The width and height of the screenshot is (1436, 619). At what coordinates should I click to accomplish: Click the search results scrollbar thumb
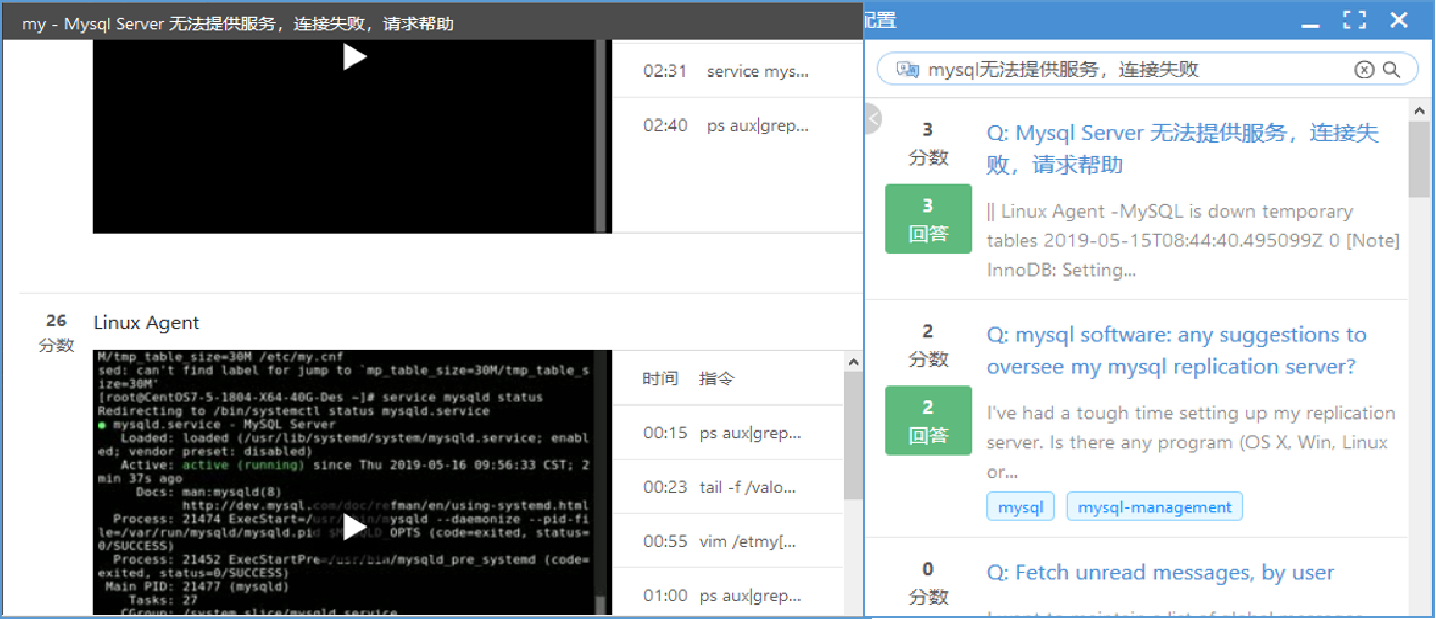coord(1419,158)
